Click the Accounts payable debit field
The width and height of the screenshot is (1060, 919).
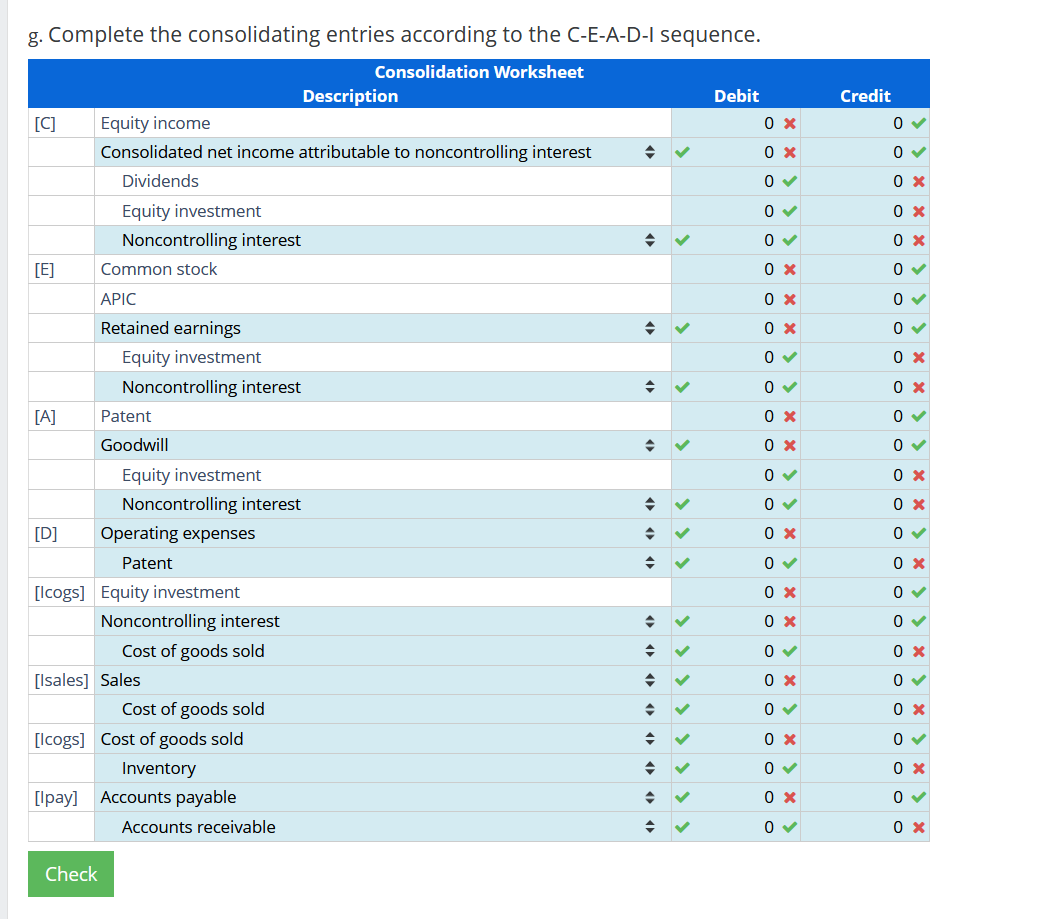point(737,797)
